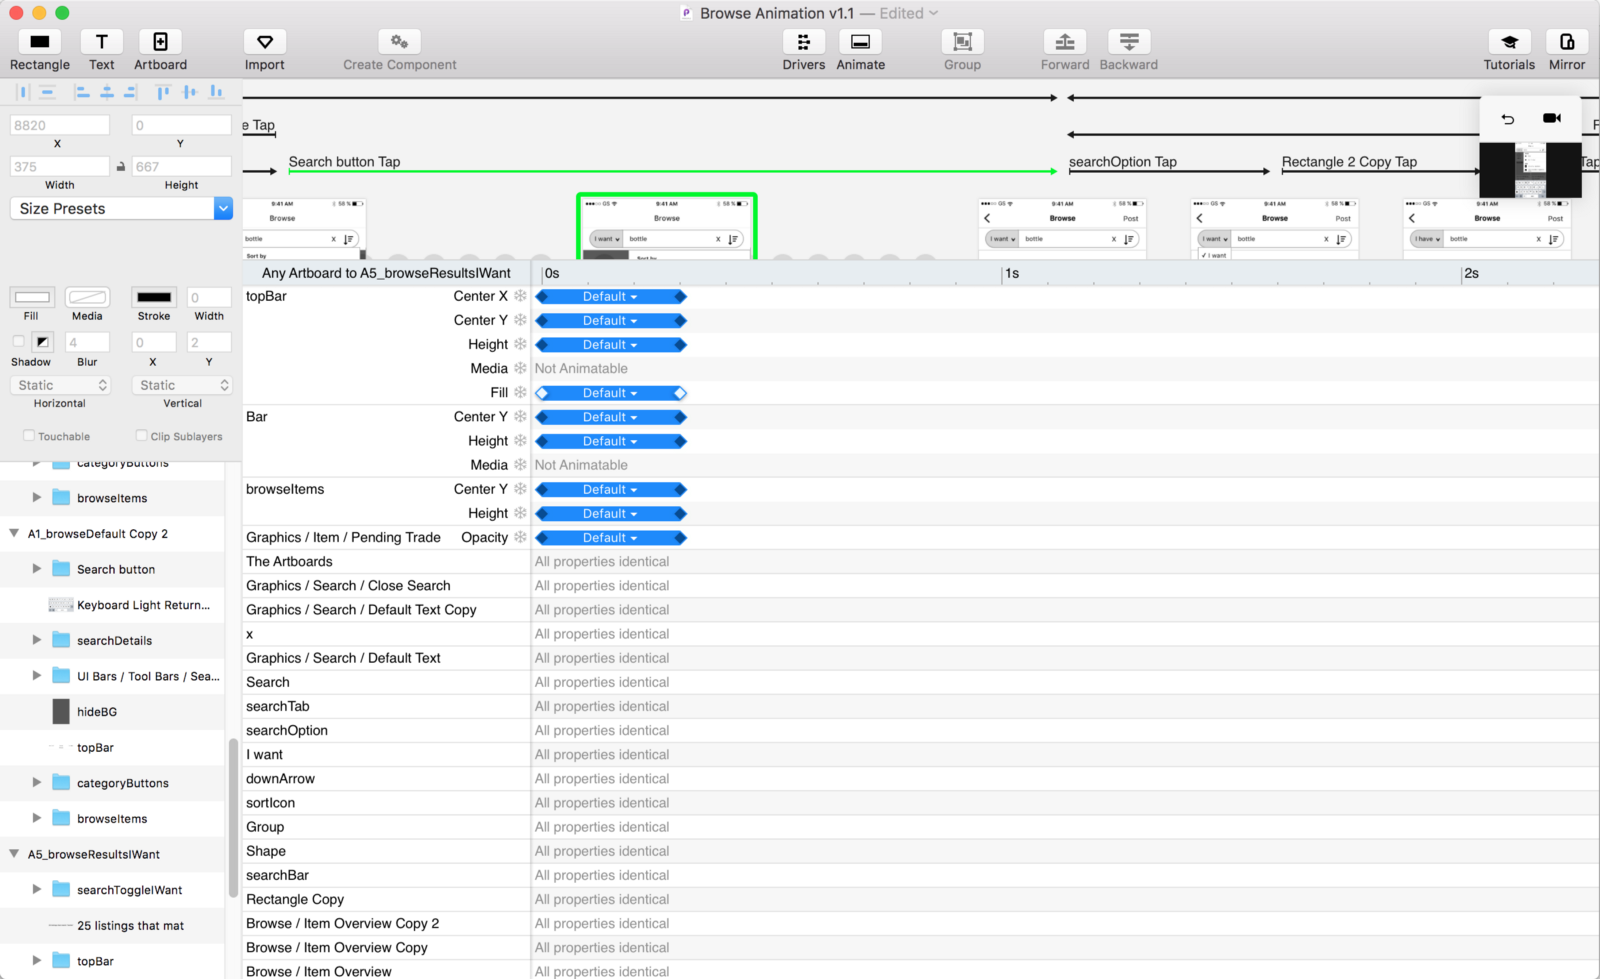This screenshot has width=1600, height=979.
Task: Open the Drivers panel
Action: coord(803,42)
